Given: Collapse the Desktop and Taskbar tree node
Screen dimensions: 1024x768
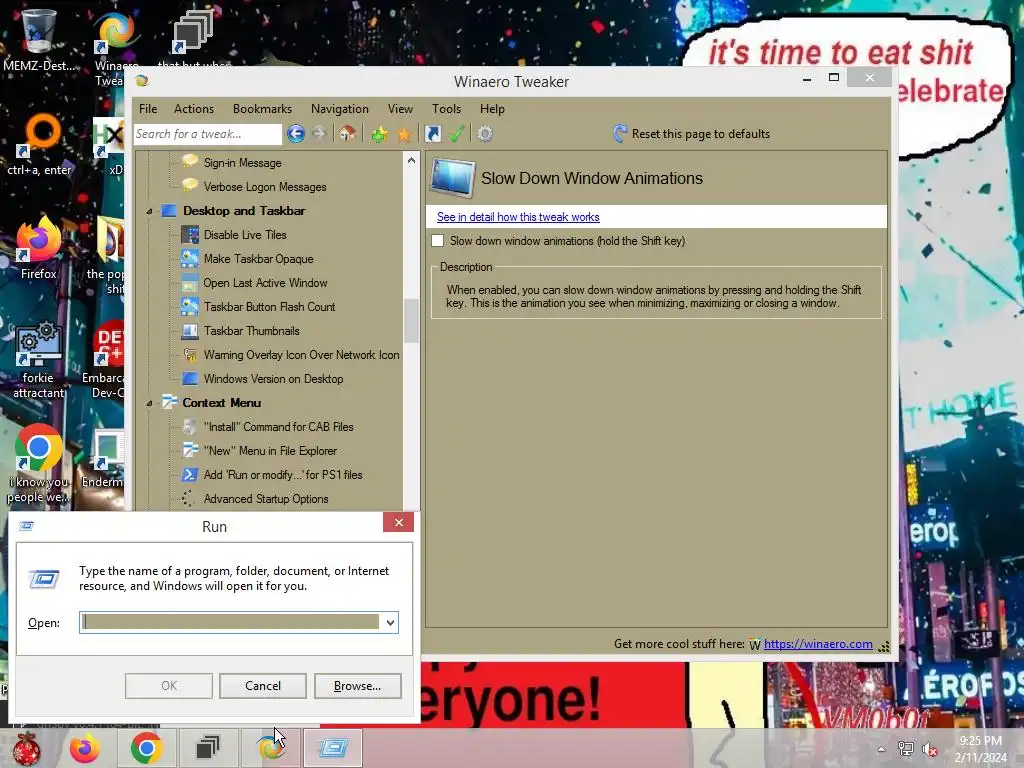Looking at the screenshot, I should click(149, 212).
